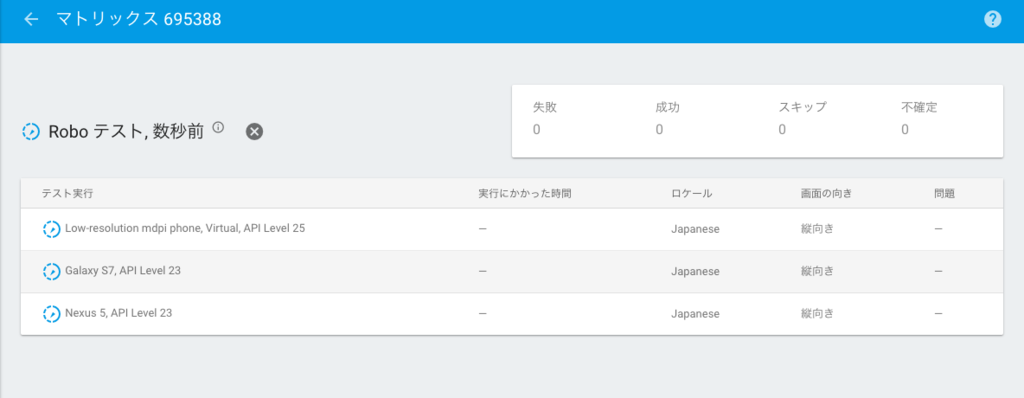This screenshot has width=1024, height=398.
Task: Click the 問題 column header
Action: pyautogui.click(x=945, y=193)
